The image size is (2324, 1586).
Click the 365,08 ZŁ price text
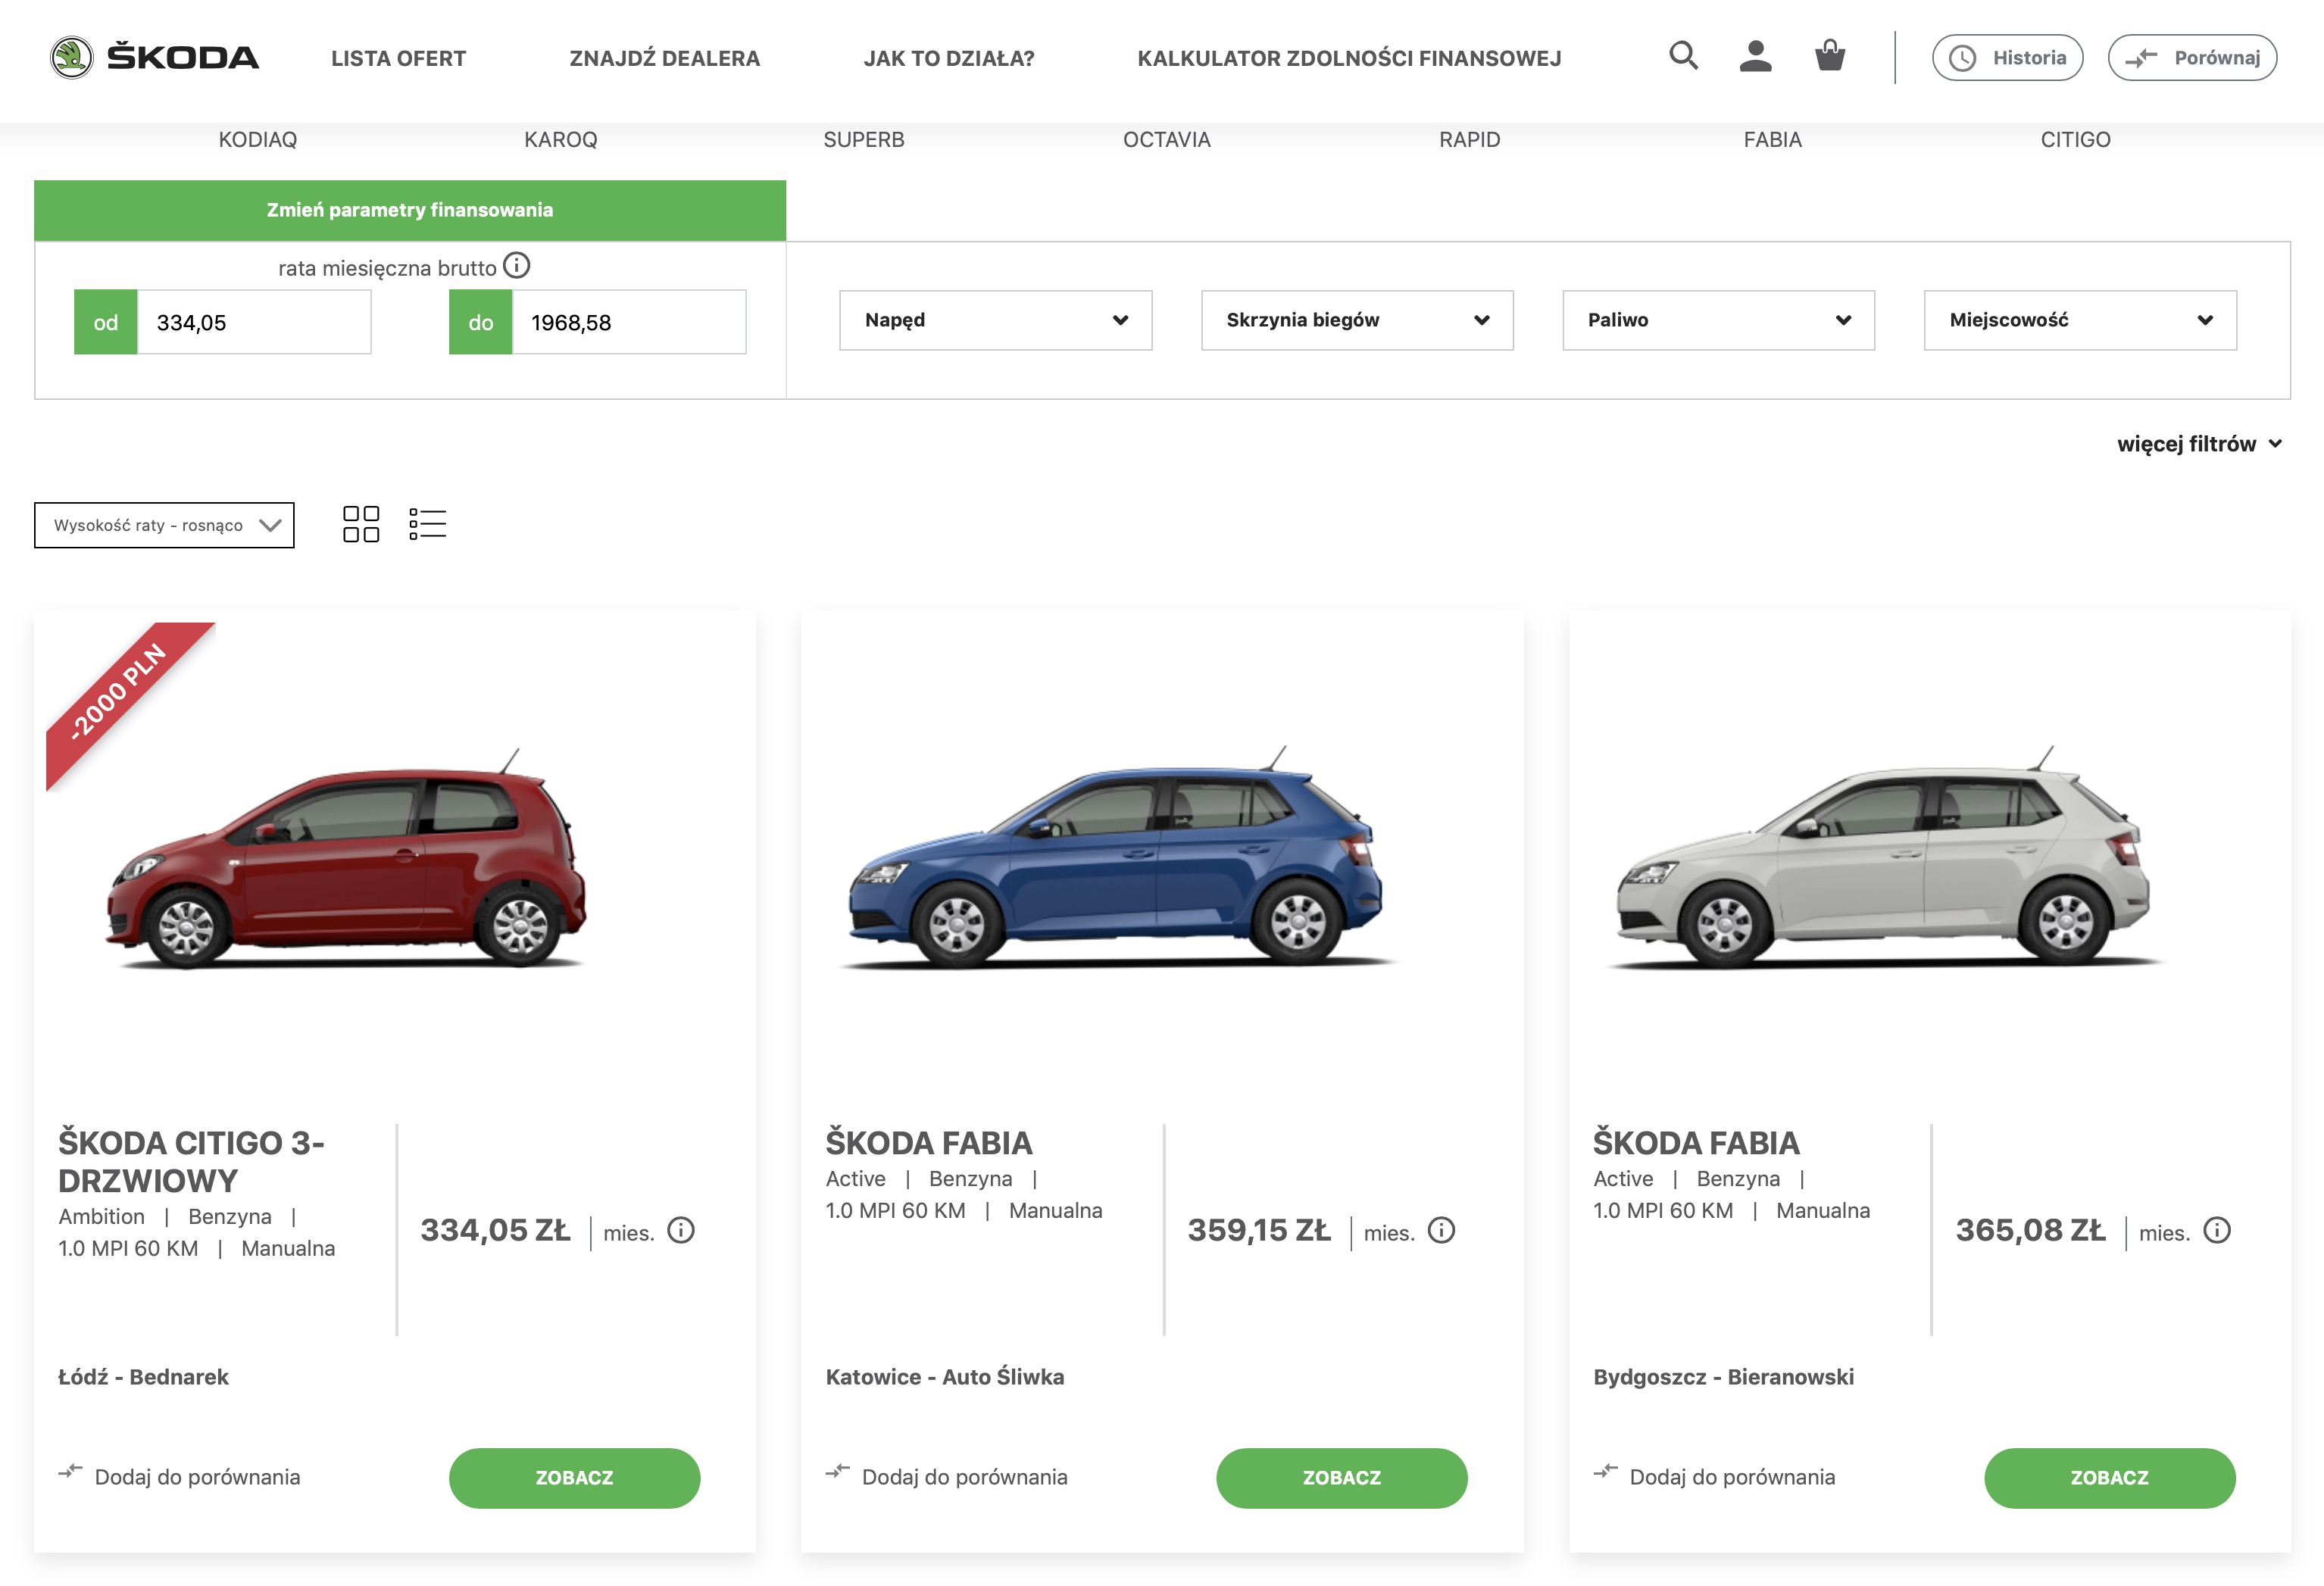click(2030, 1230)
